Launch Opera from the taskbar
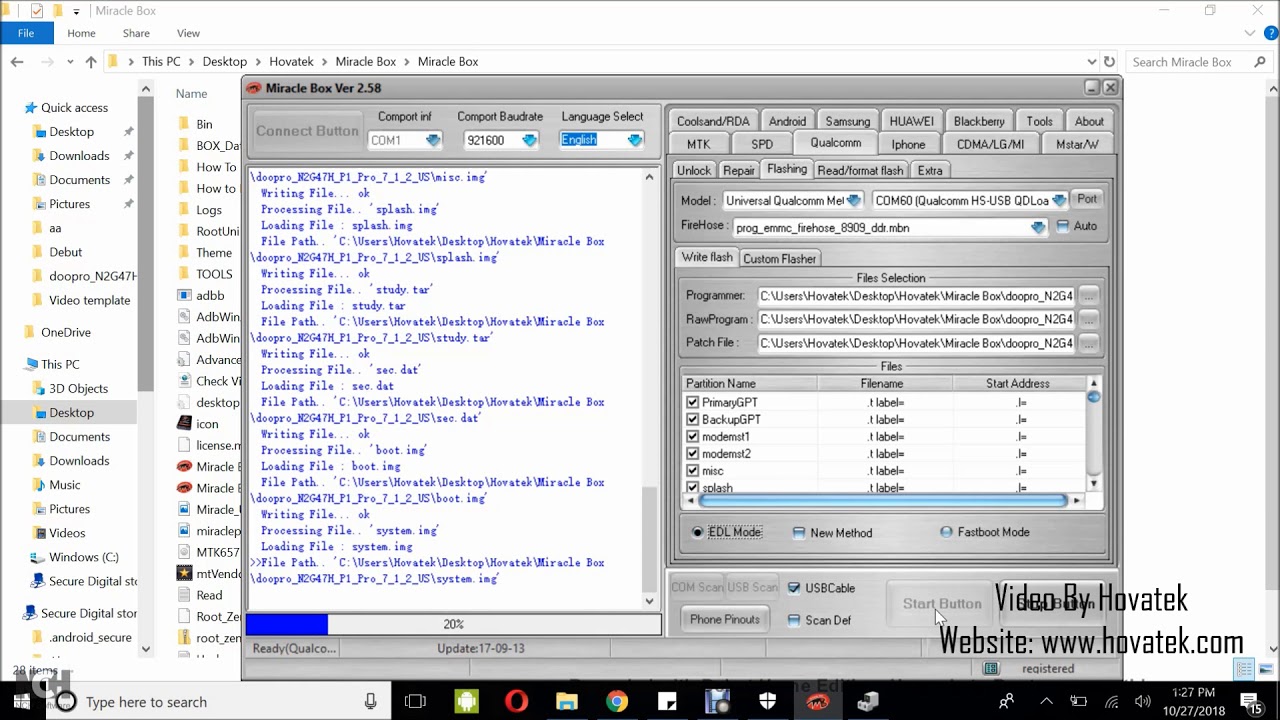This screenshot has height=720, width=1280. click(516, 702)
